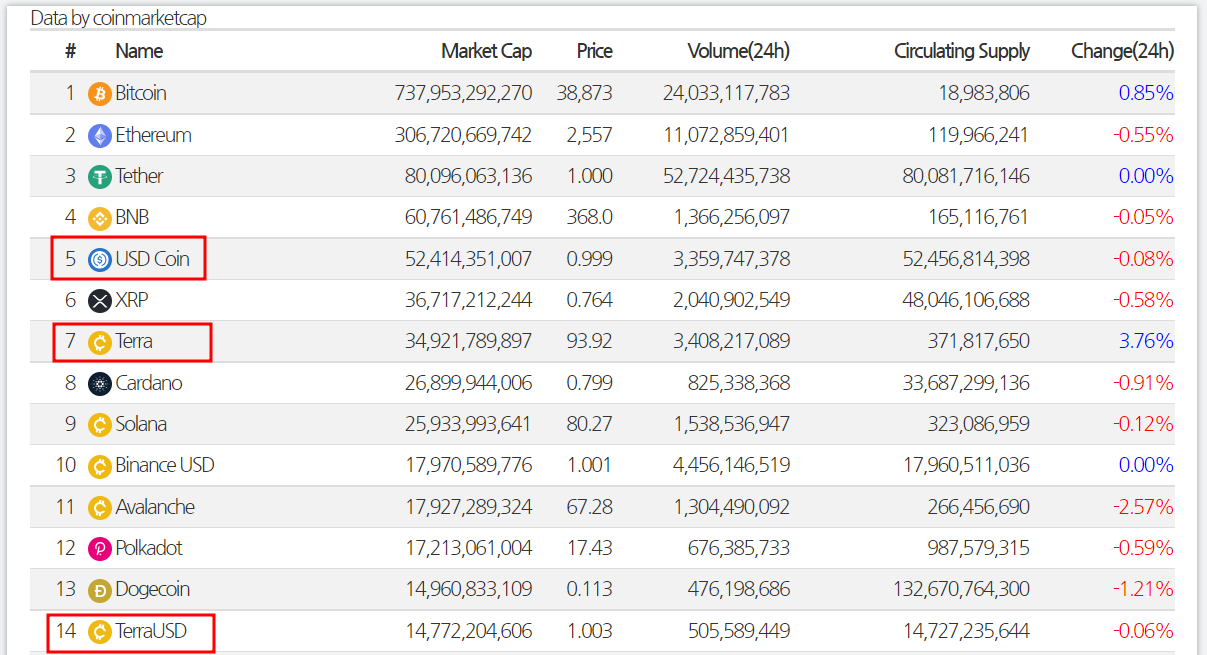Select Dogecoin change -1.21%
This screenshot has width=1207, height=655.
pos(1143,590)
